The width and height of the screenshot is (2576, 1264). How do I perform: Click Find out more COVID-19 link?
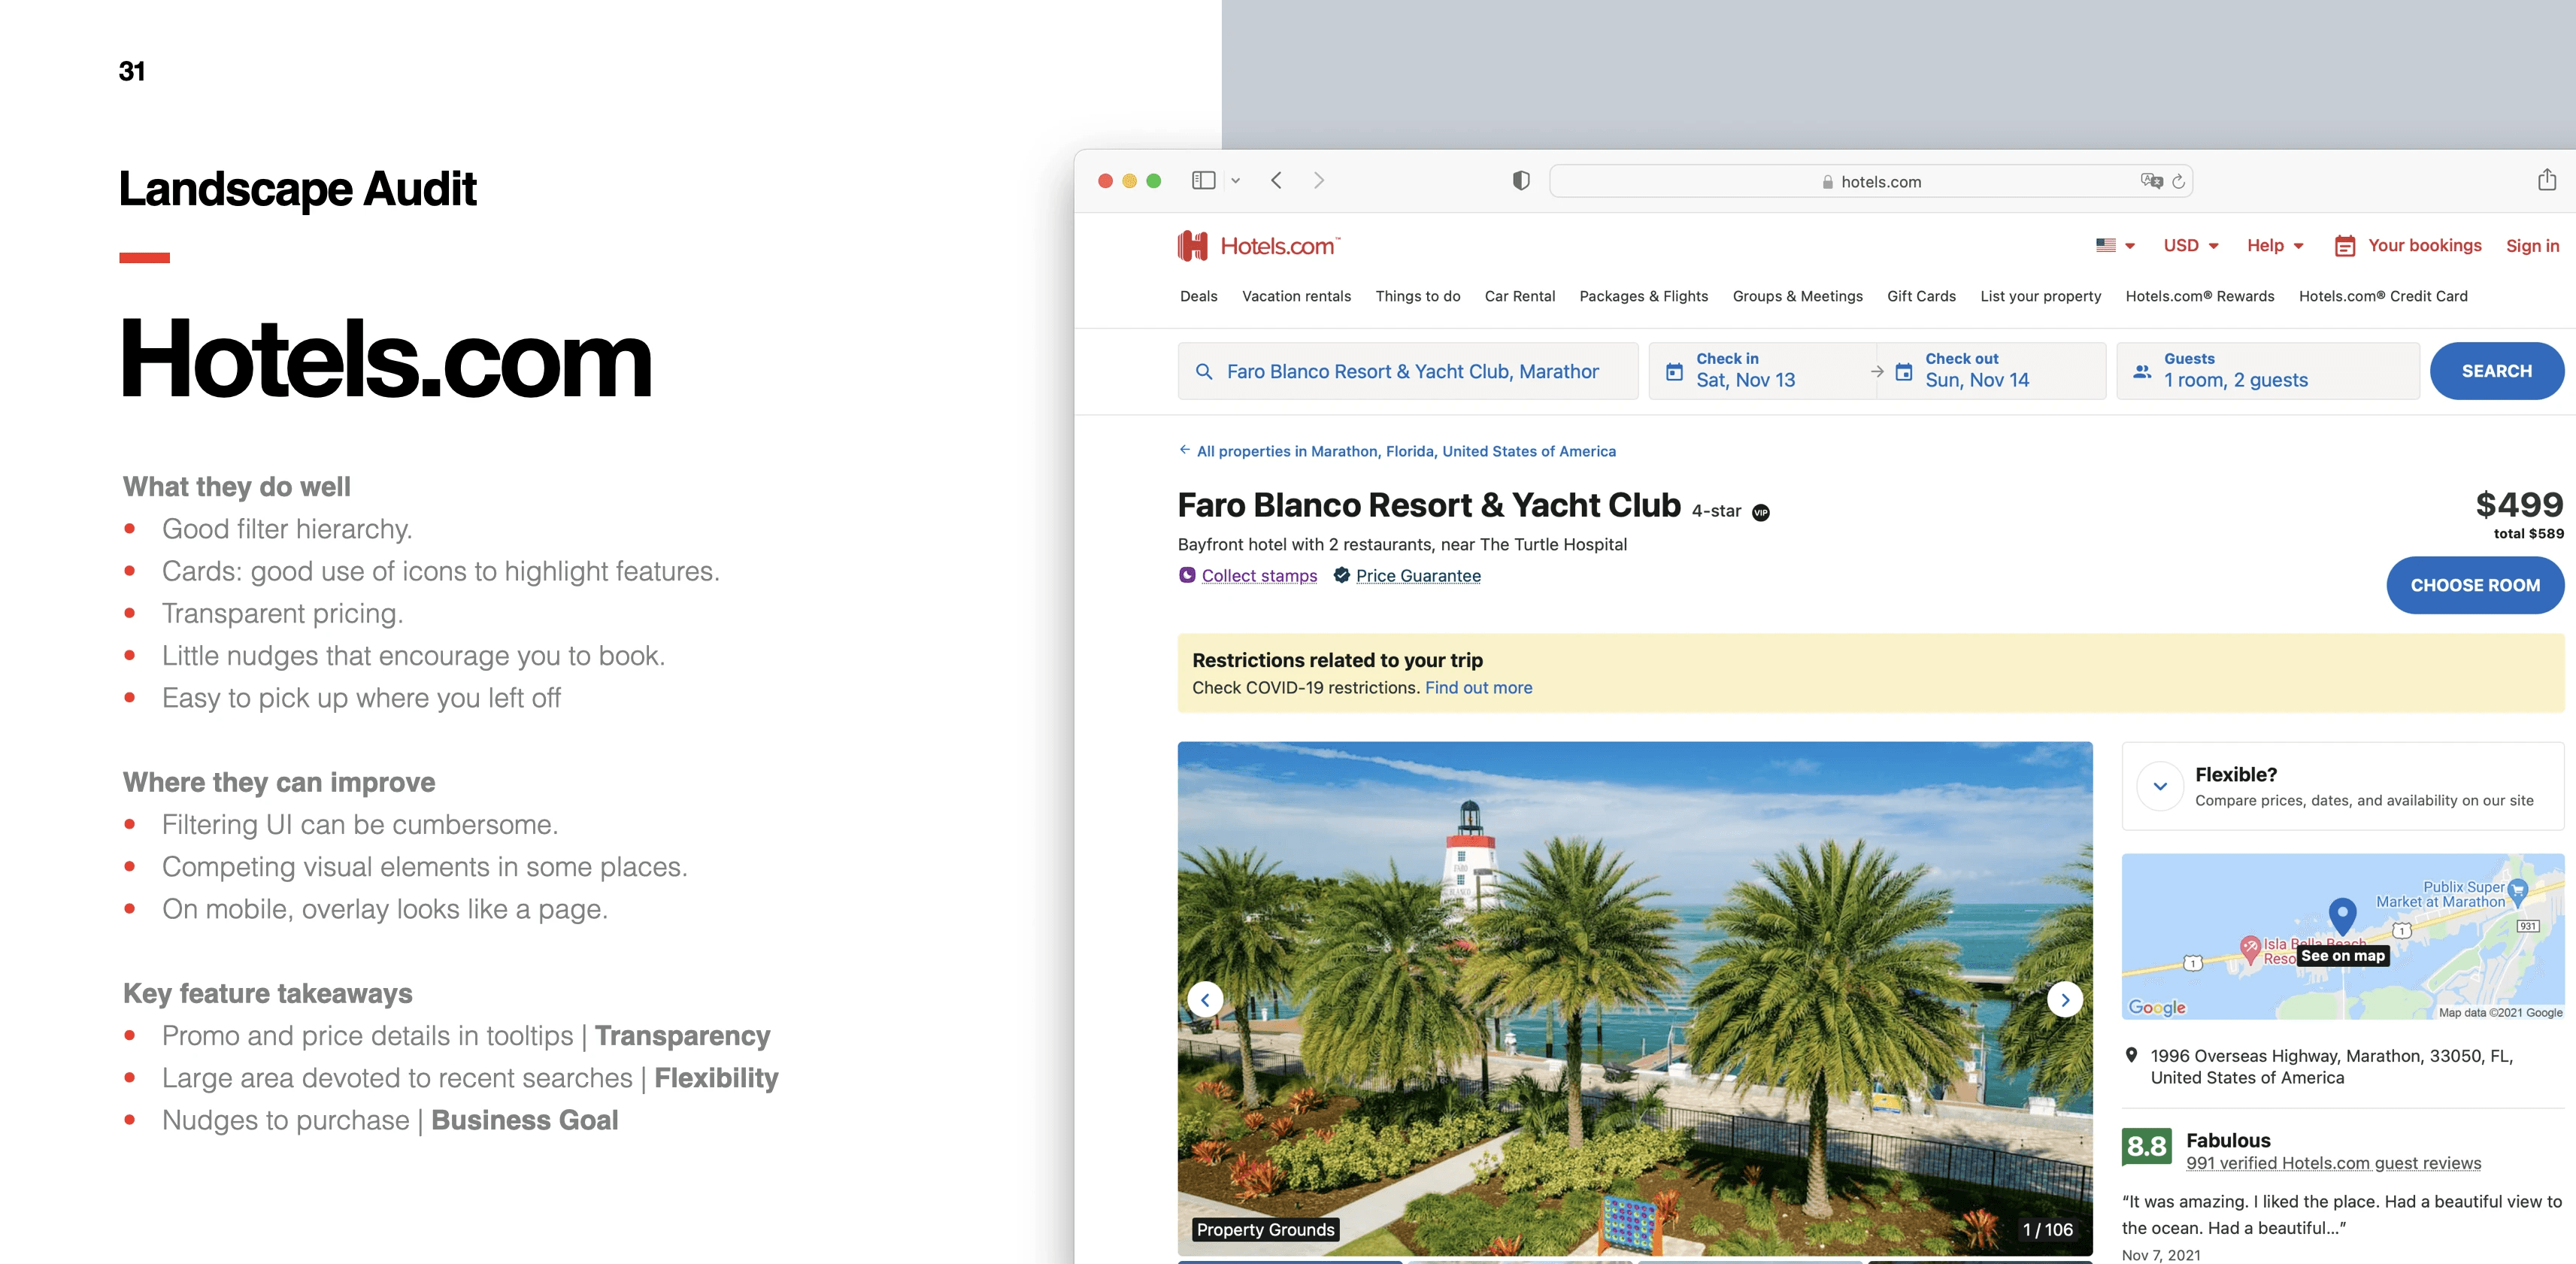[x=1478, y=688]
